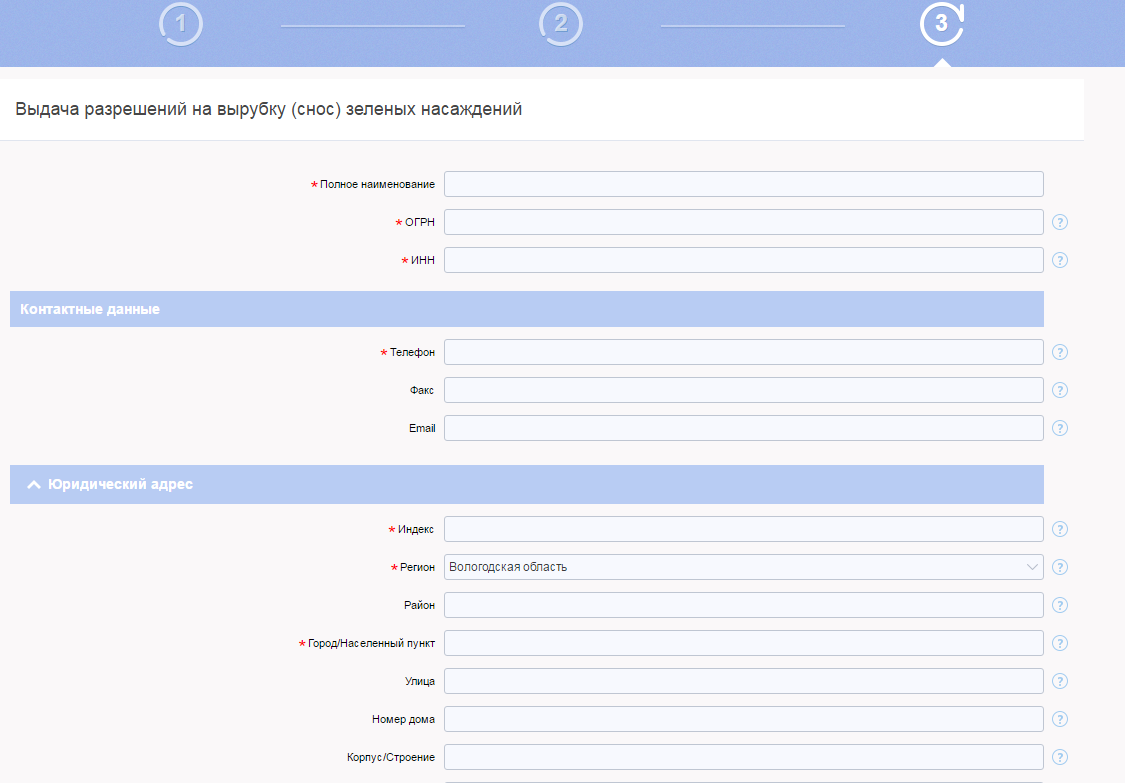Viewport: 1125px width, 783px height.
Task: Collapse the Юридический адрес section
Action: coord(34,484)
